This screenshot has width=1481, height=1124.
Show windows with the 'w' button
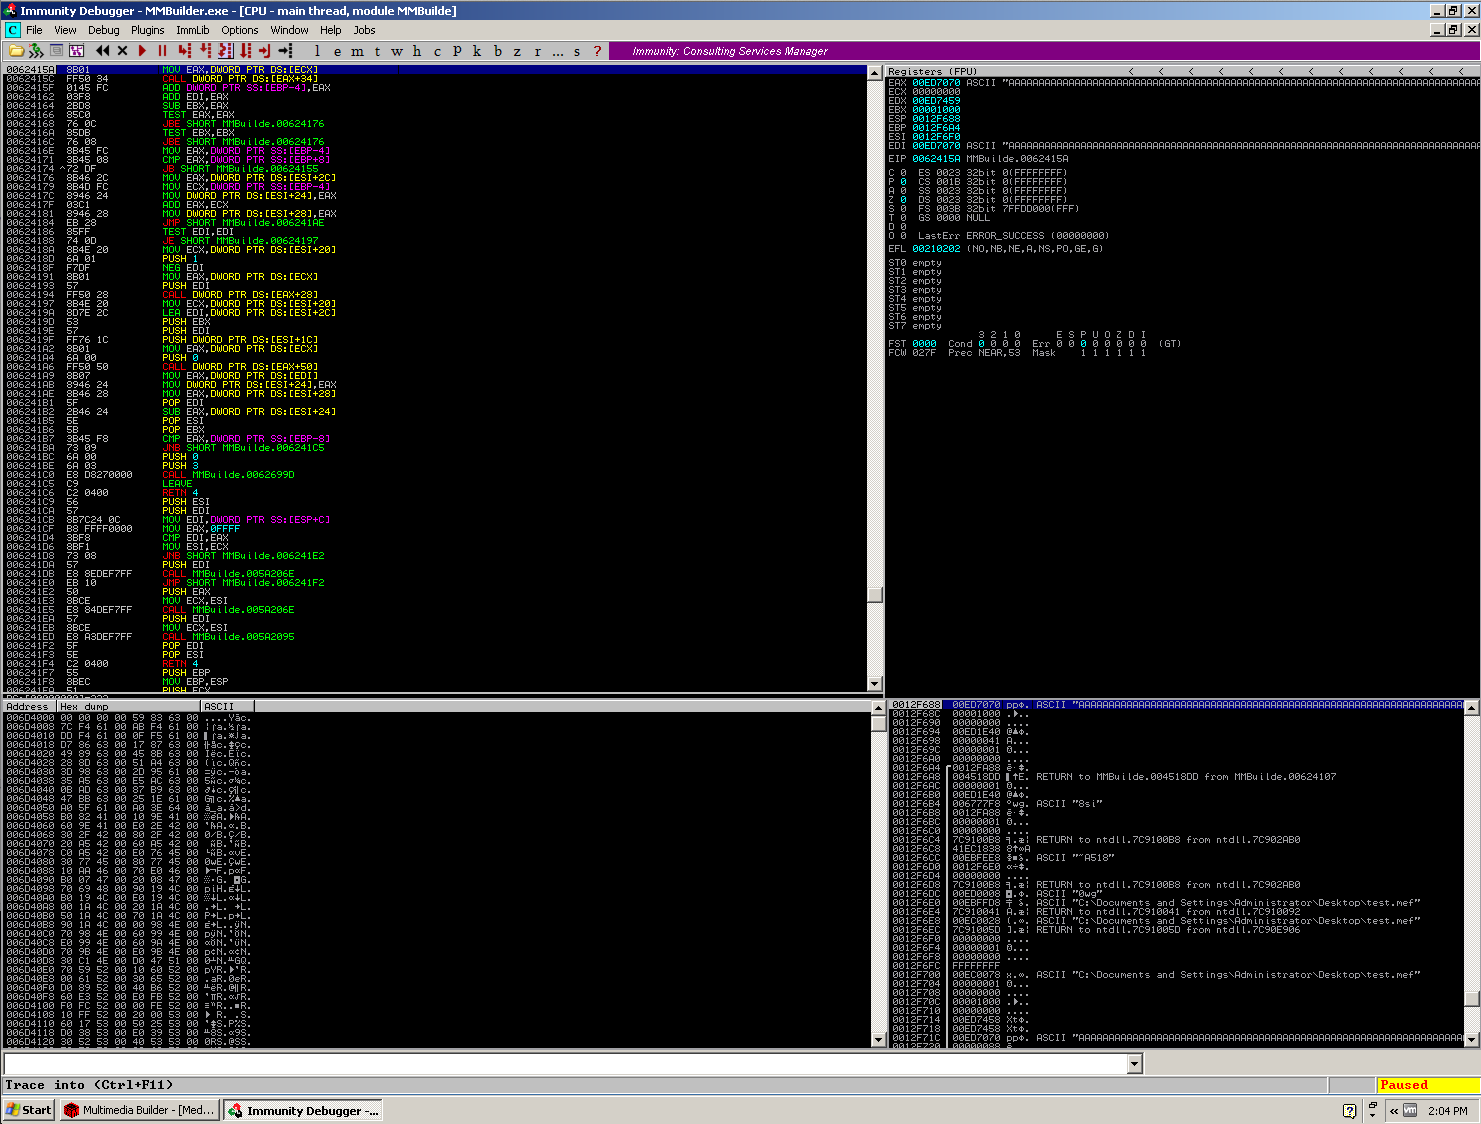[x=397, y=51]
